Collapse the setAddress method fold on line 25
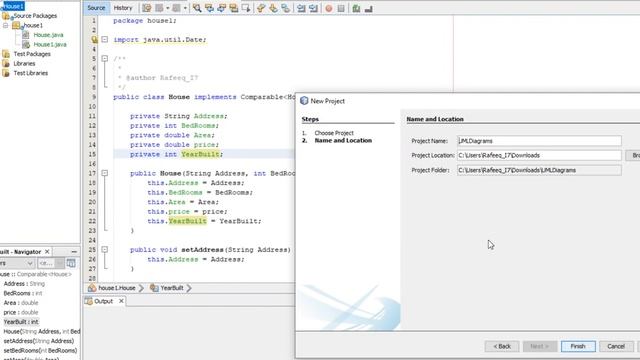Screen dimensions: 640x360 [105, 249]
